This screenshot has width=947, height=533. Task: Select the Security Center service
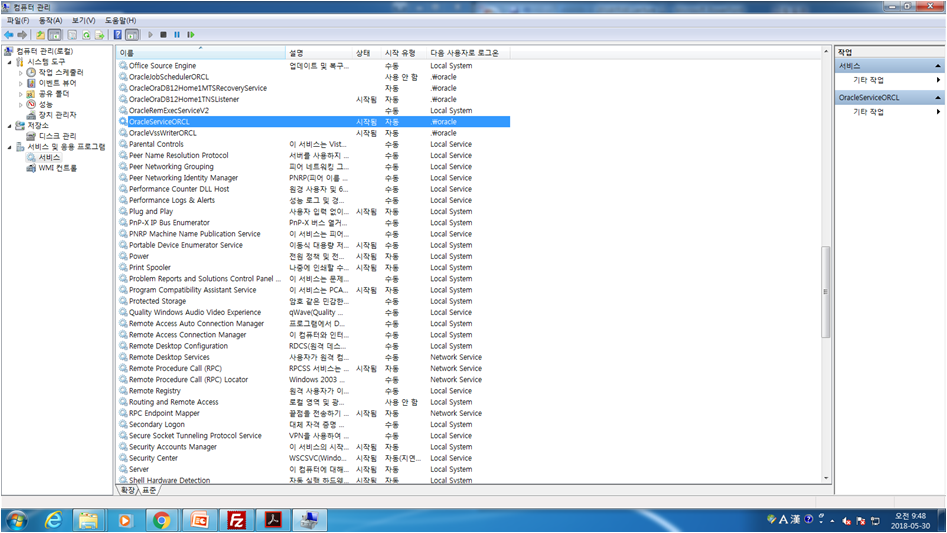coord(153,458)
